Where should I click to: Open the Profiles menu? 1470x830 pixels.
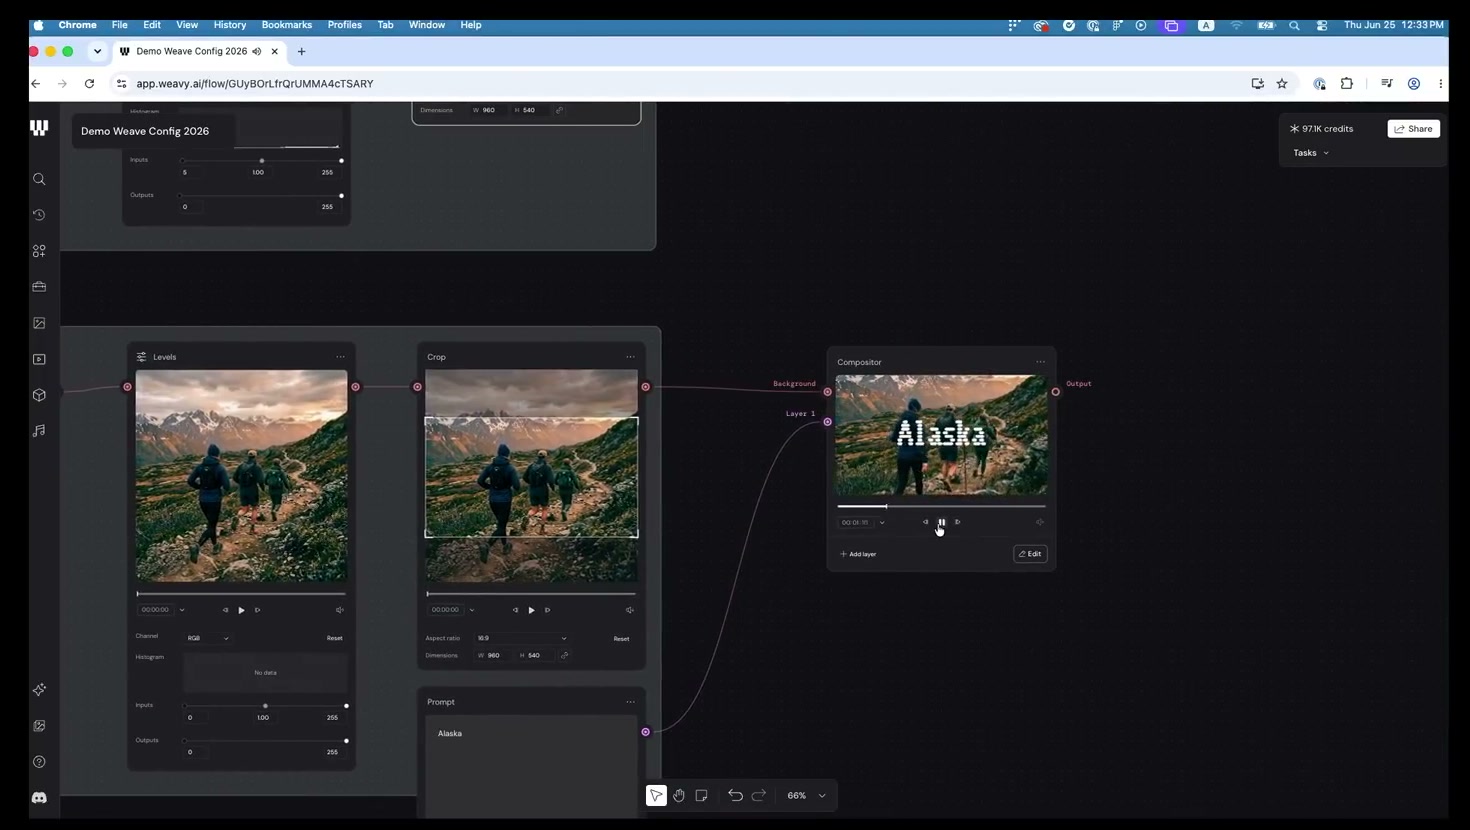click(x=345, y=25)
